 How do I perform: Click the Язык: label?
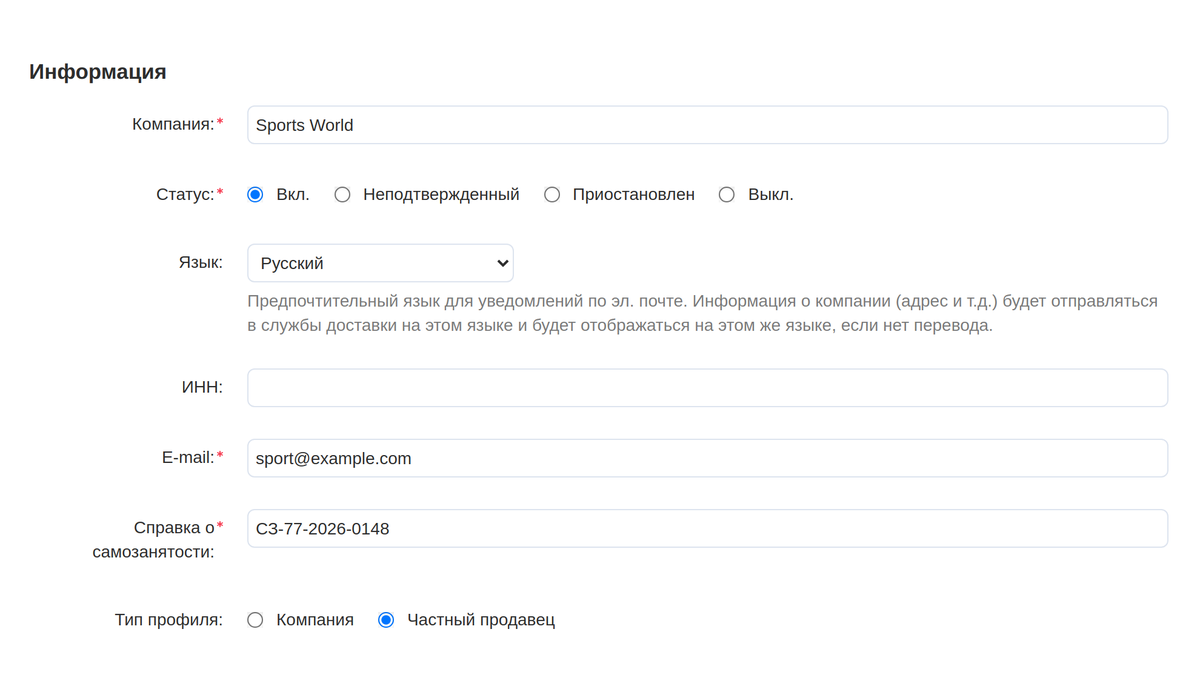(x=200, y=263)
